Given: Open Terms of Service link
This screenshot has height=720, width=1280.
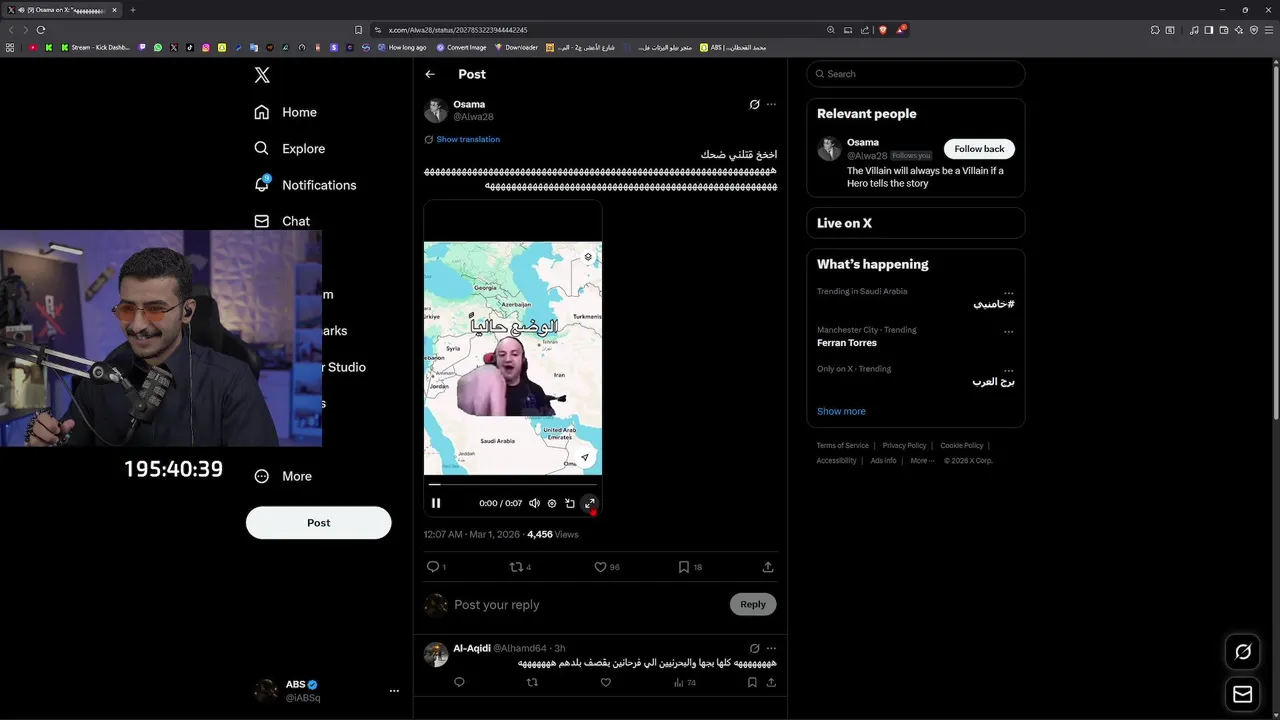Looking at the screenshot, I should (x=842, y=446).
